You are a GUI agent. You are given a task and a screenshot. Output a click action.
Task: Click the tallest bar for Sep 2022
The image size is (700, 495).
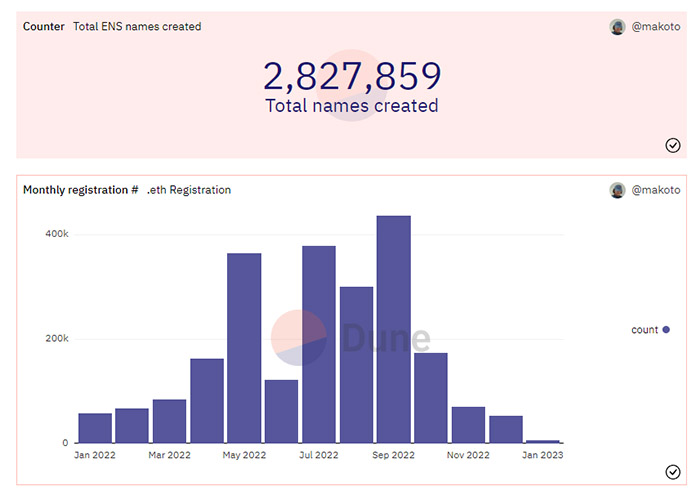click(x=393, y=330)
